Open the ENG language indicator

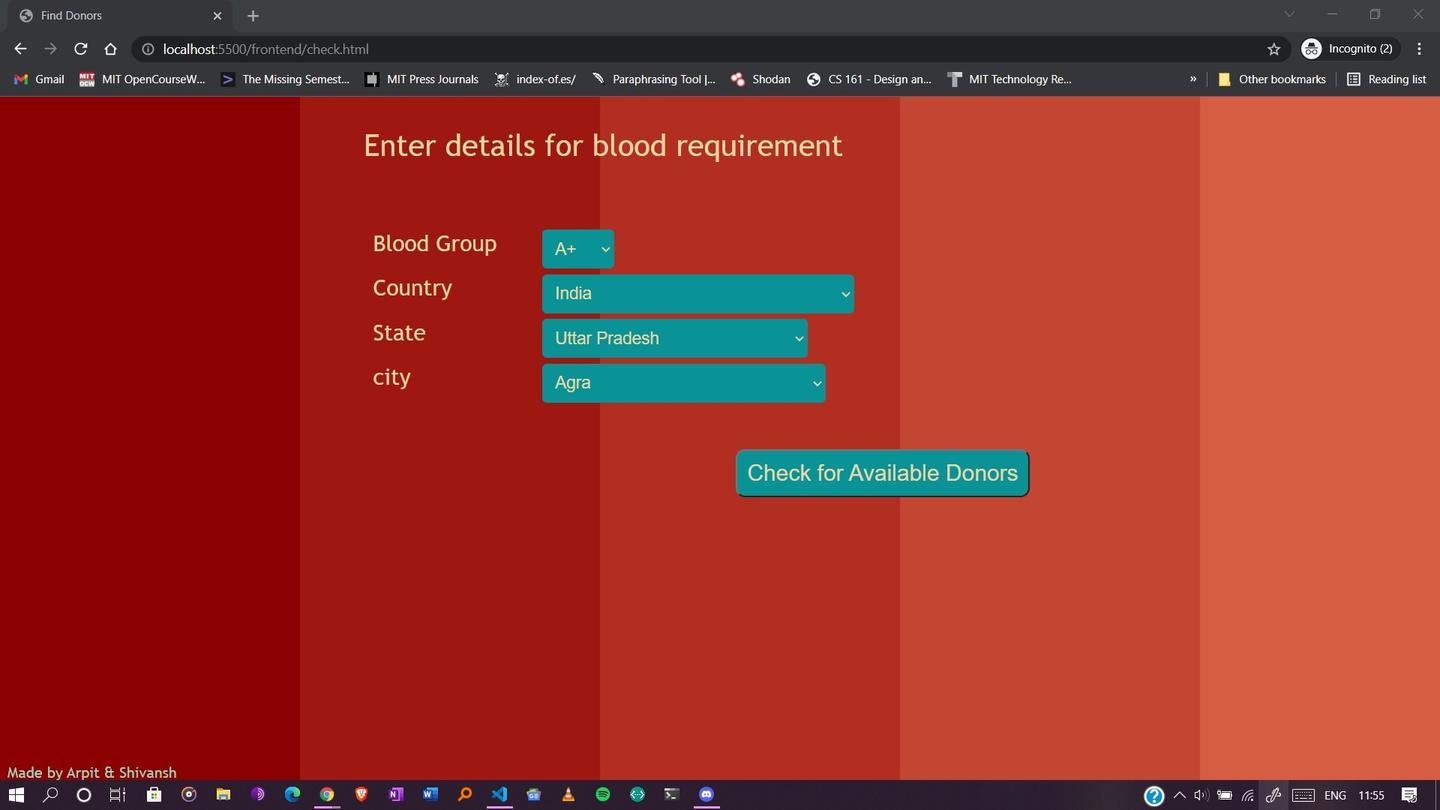click(1335, 796)
